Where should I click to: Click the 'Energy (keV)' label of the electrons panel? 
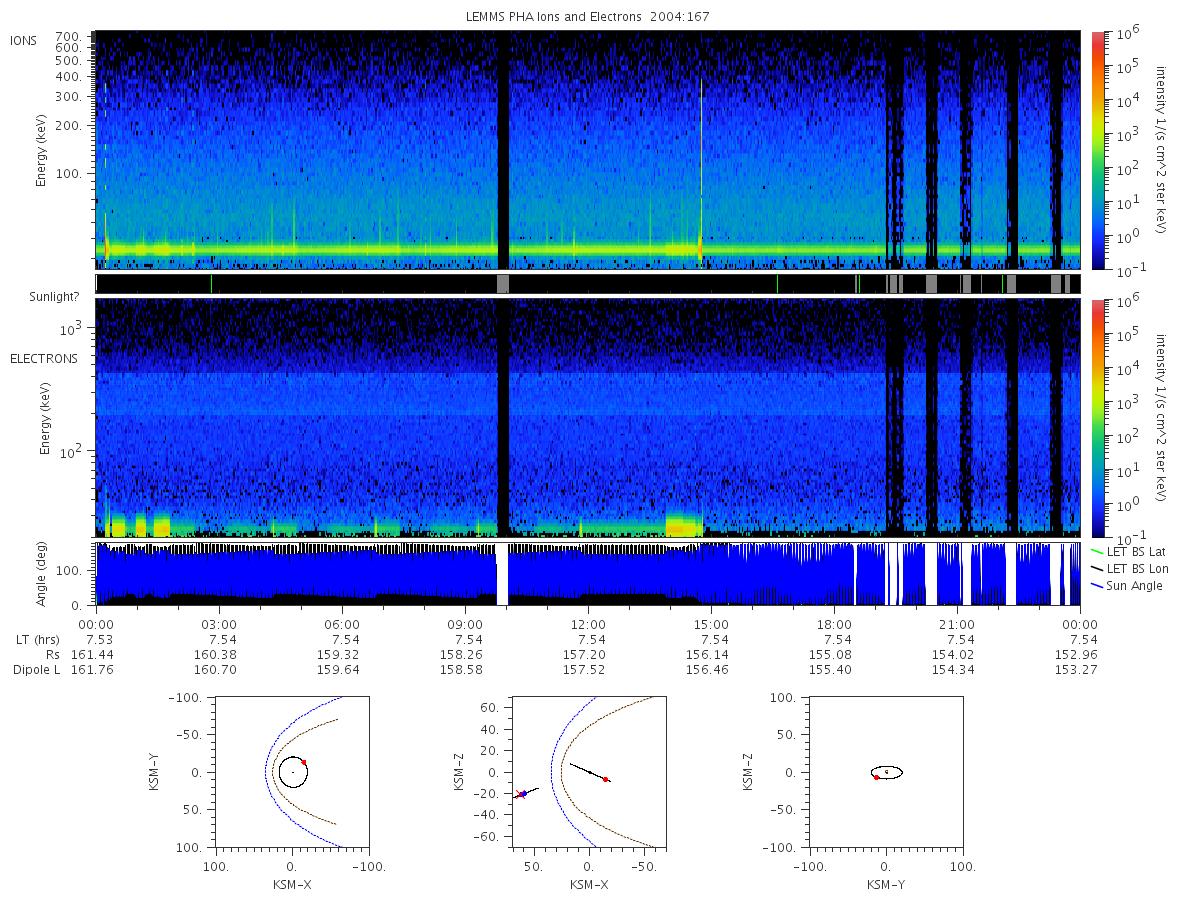pyautogui.click(x=47, y=418)
